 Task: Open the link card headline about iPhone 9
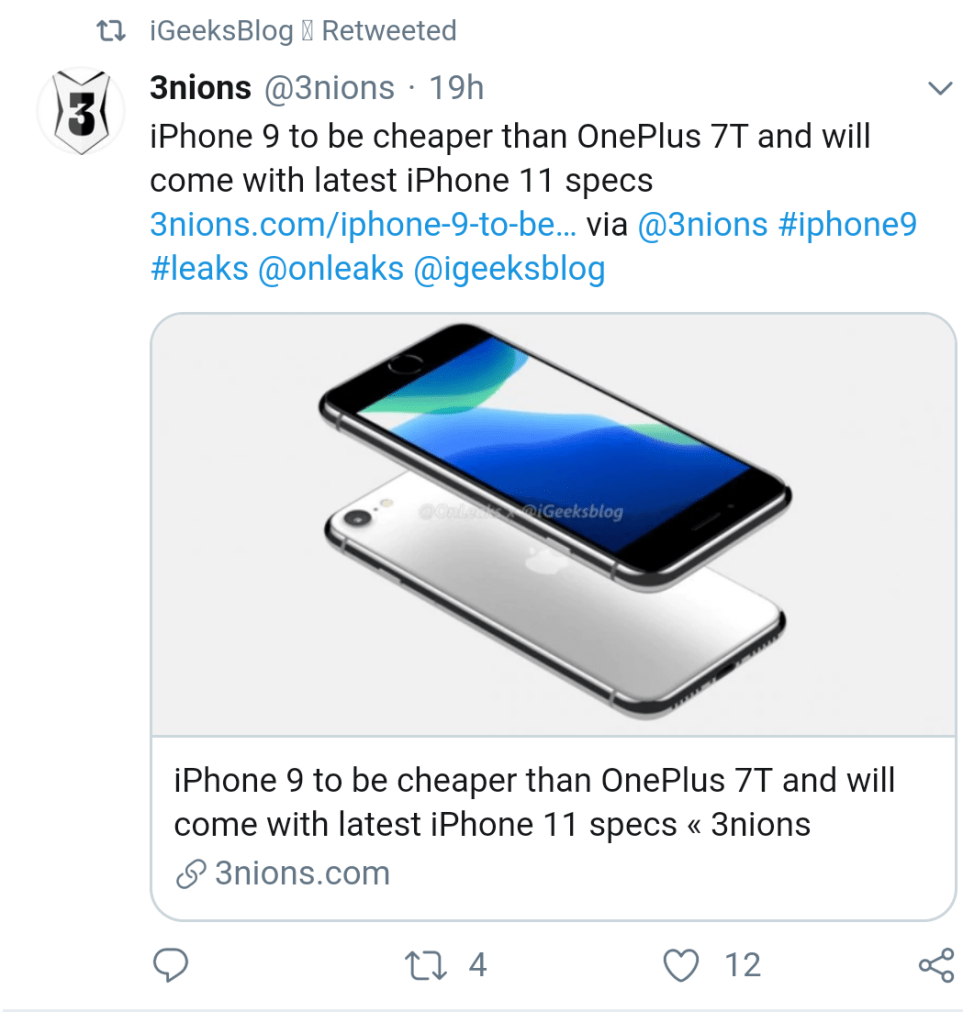tap(534, 802)
